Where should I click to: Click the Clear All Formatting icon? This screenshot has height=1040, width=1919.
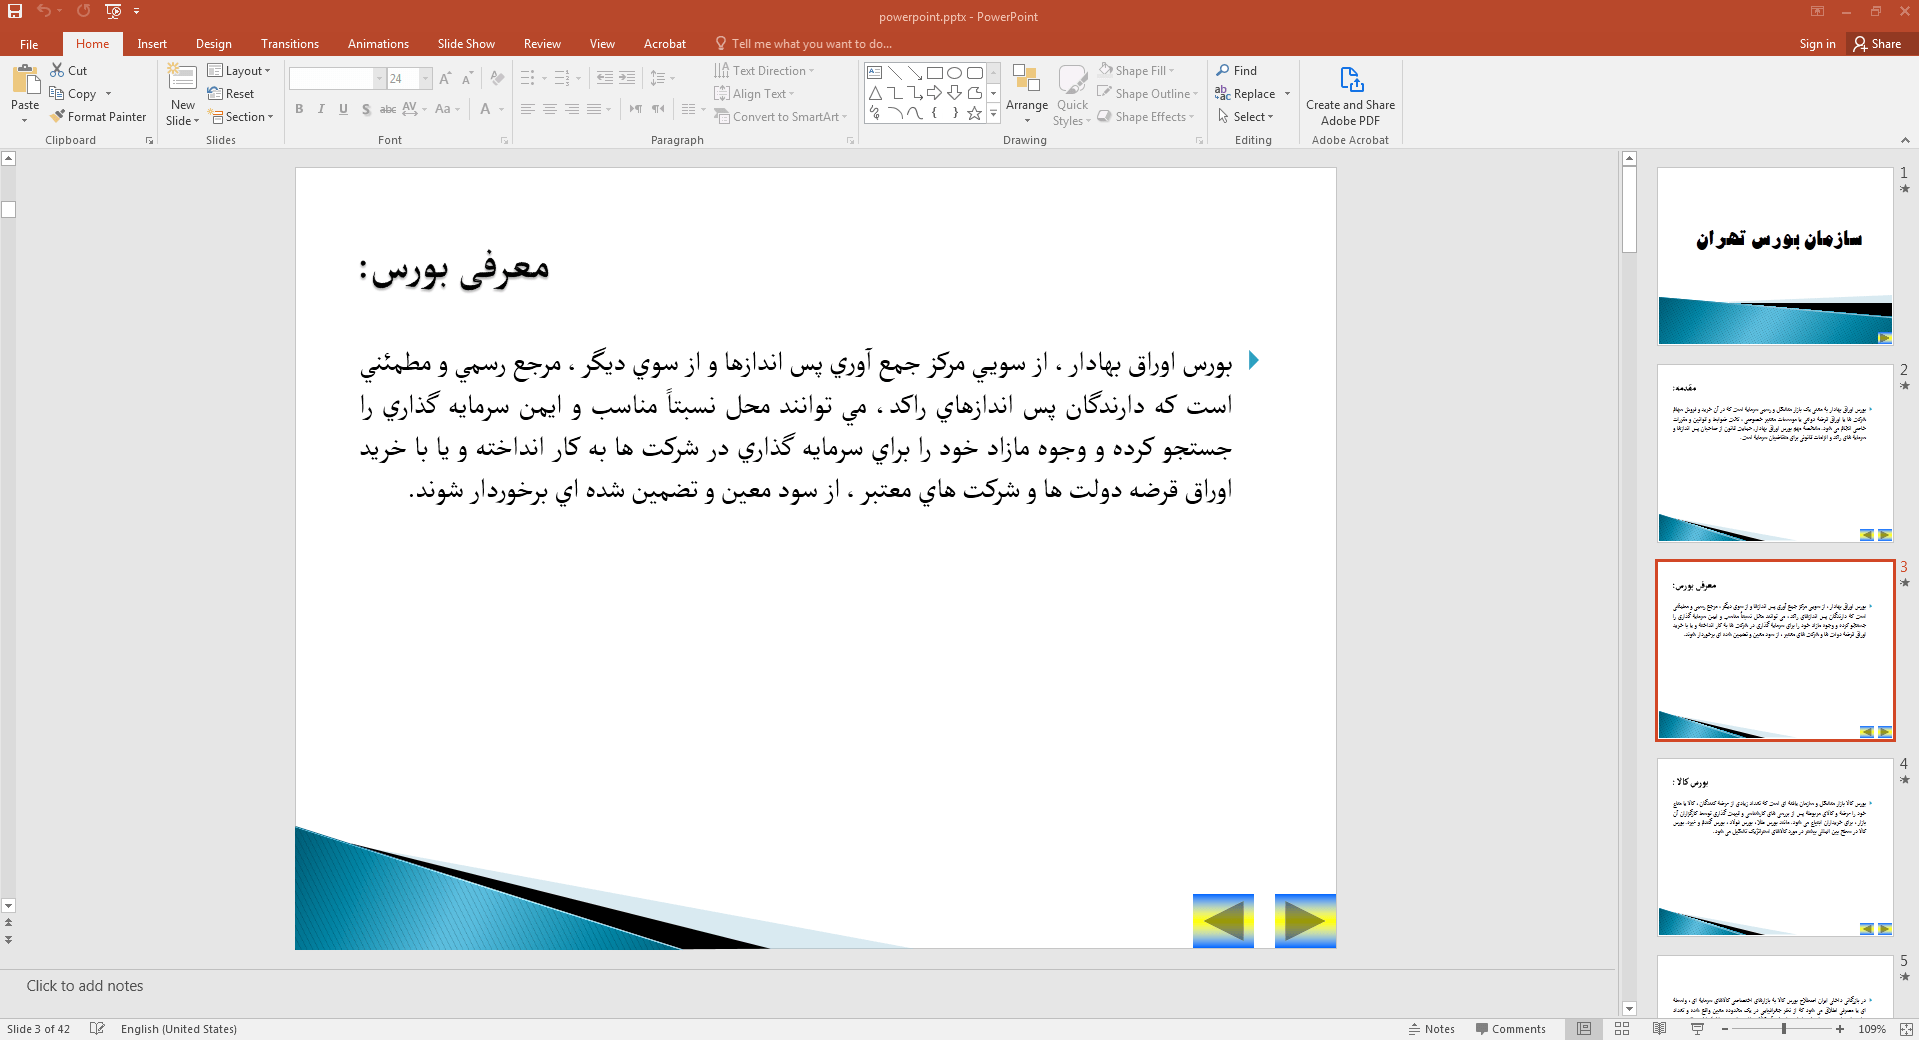[497, 78]
